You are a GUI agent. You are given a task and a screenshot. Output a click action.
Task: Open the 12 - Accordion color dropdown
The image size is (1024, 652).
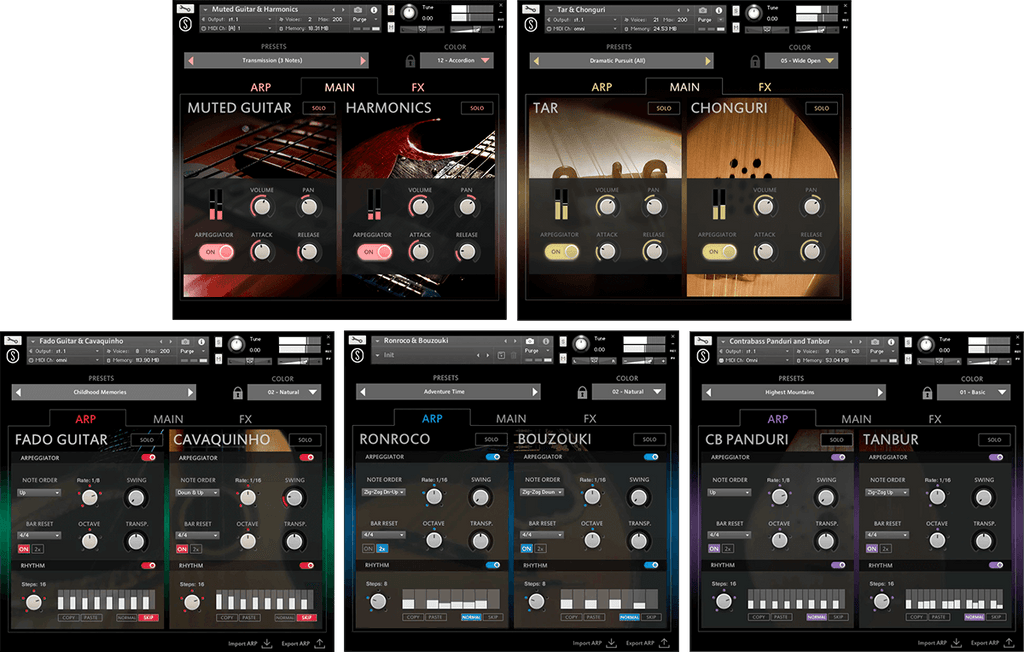456,61
